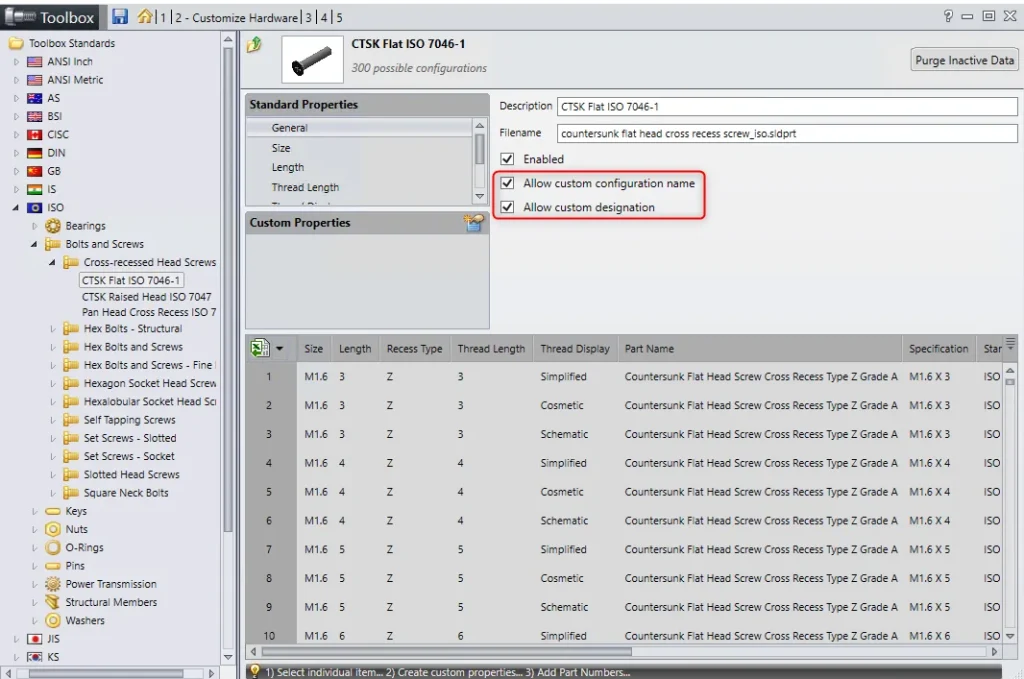The height and width of the screenshot is (679, 1024).
Task: Go to step 5 in Toolbox header
Action: [339, 18]
